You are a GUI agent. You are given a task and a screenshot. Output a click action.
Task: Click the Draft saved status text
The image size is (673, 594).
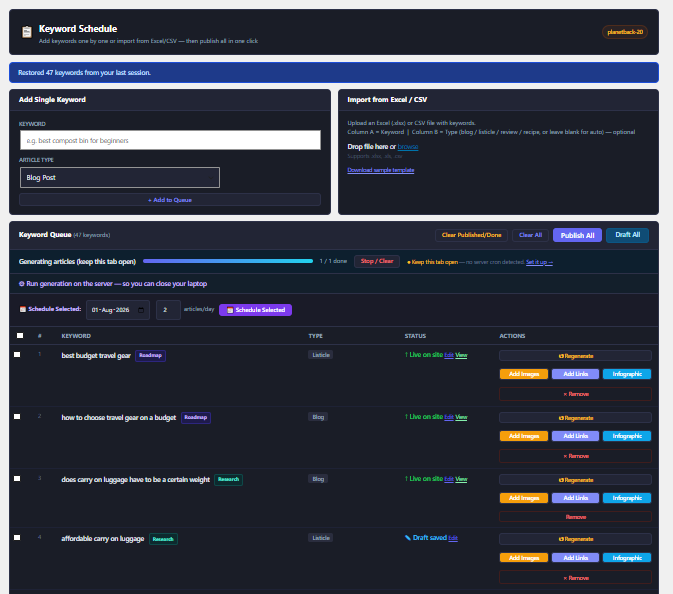(x=430, y=538)
